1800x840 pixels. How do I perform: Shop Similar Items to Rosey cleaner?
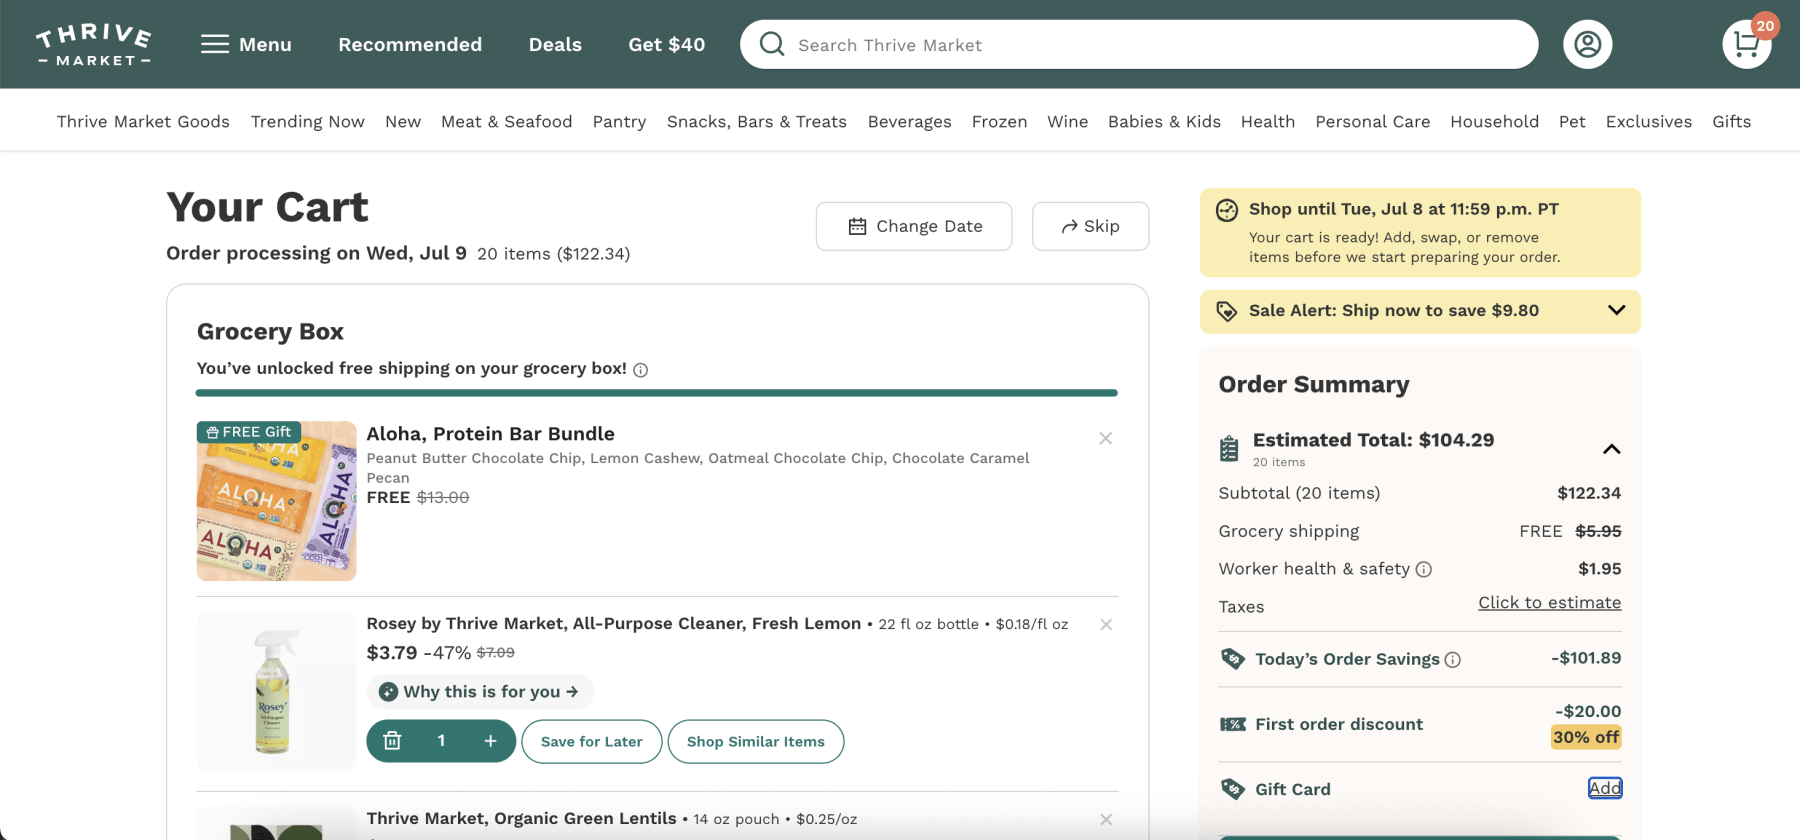756,741
